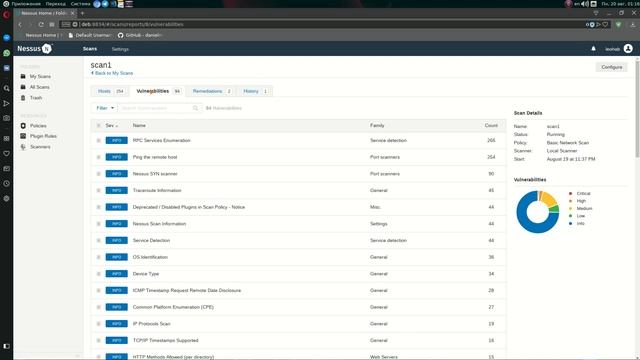Click the user avatar icon

tap(628, 49)
